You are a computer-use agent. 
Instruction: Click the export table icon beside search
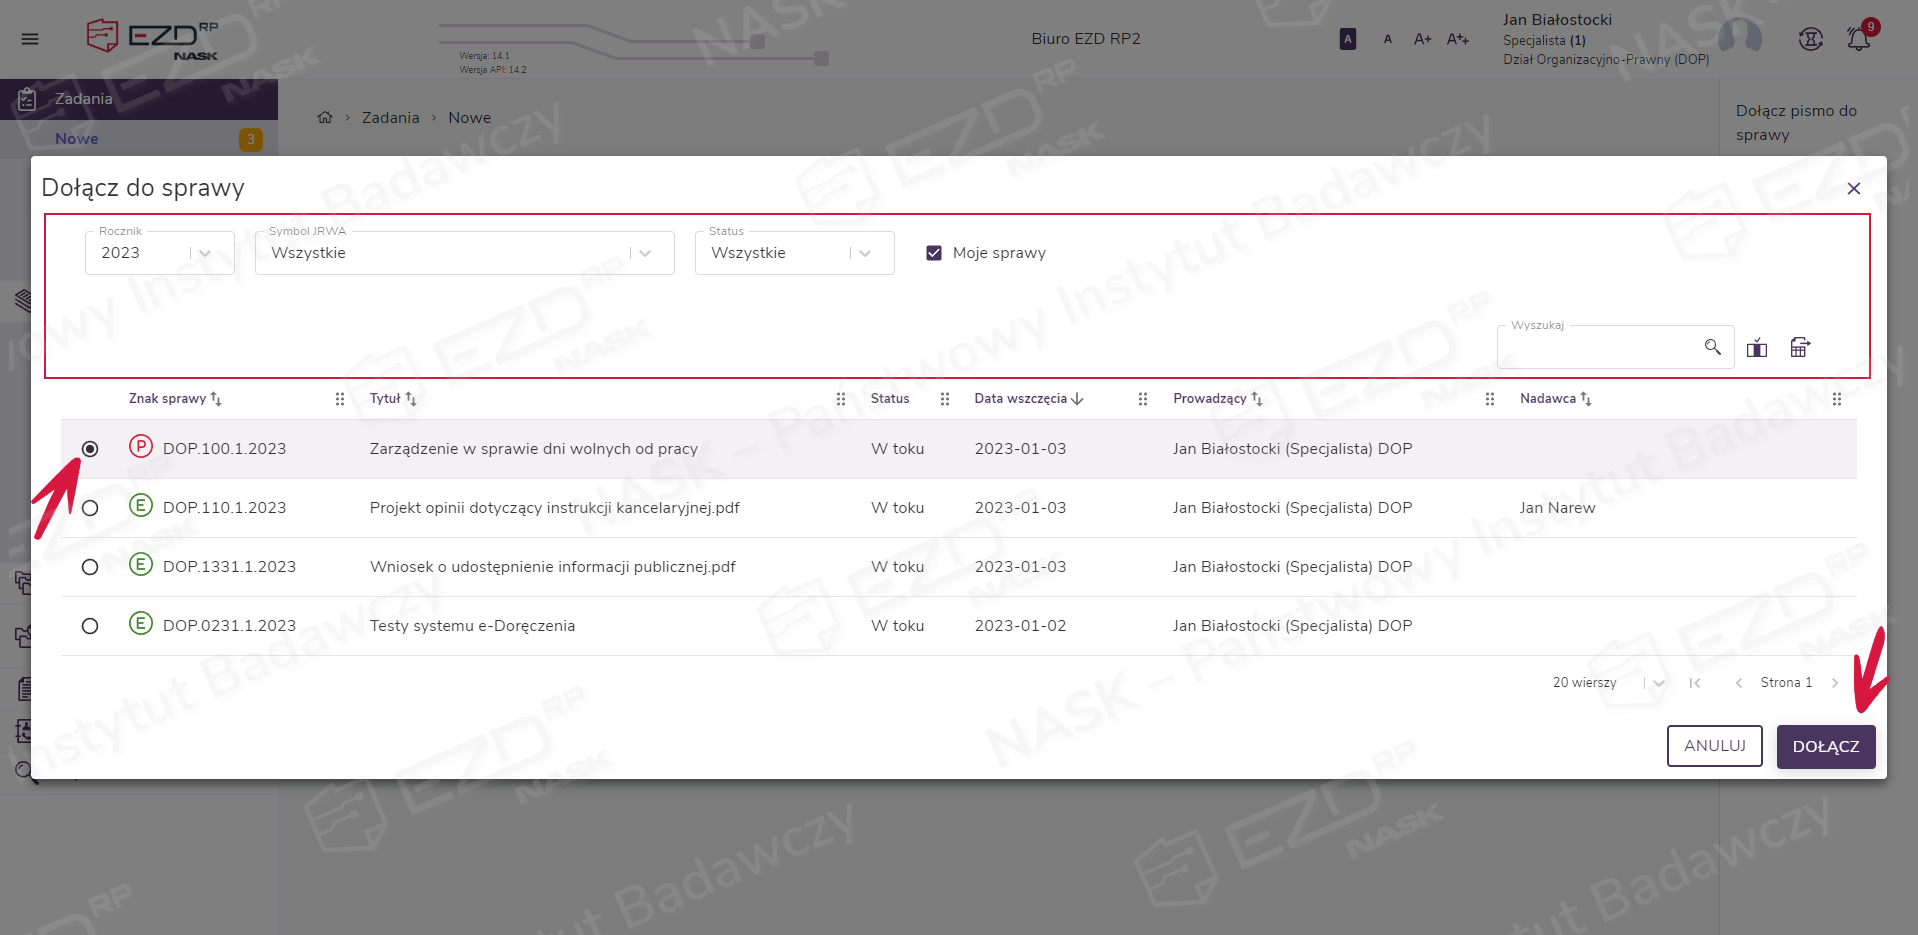(1799, 347)
